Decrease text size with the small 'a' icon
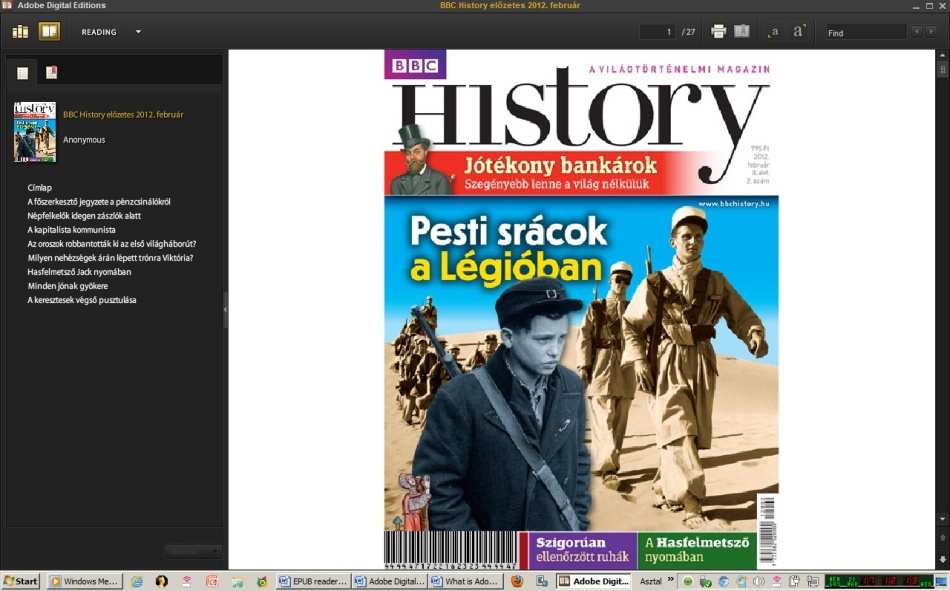This screenshot has width=950, height=591. click(774, 33)
